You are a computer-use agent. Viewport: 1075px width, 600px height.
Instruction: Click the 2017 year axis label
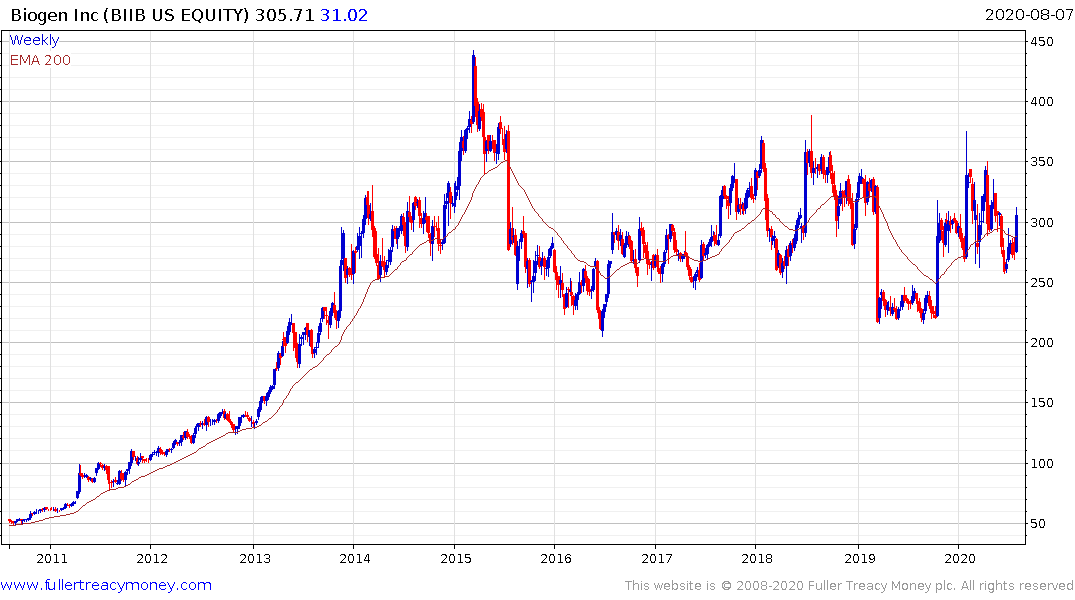(x=657, y=558)
